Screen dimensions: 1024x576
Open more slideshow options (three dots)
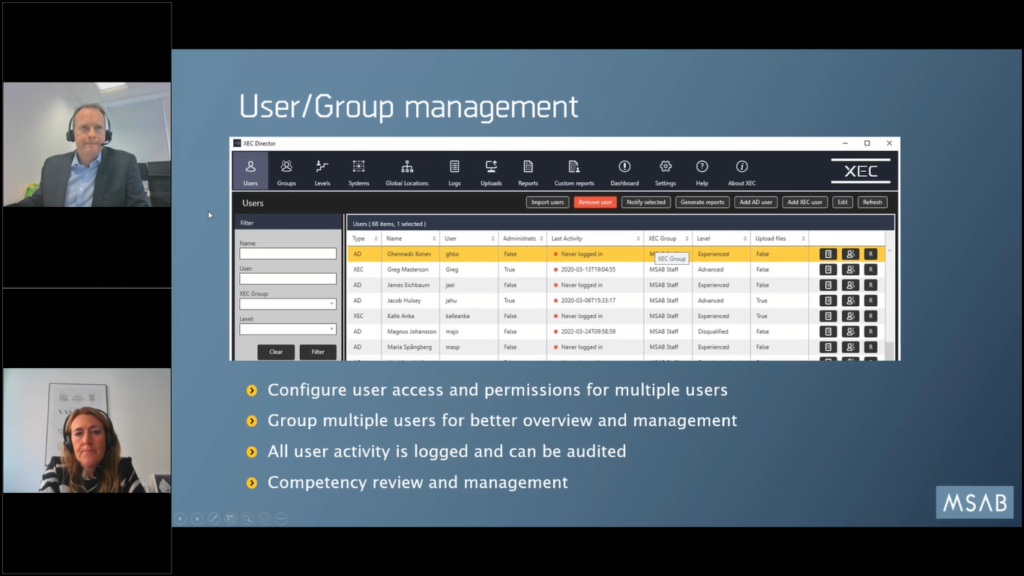pyautogui.click(x=281, y=519)
